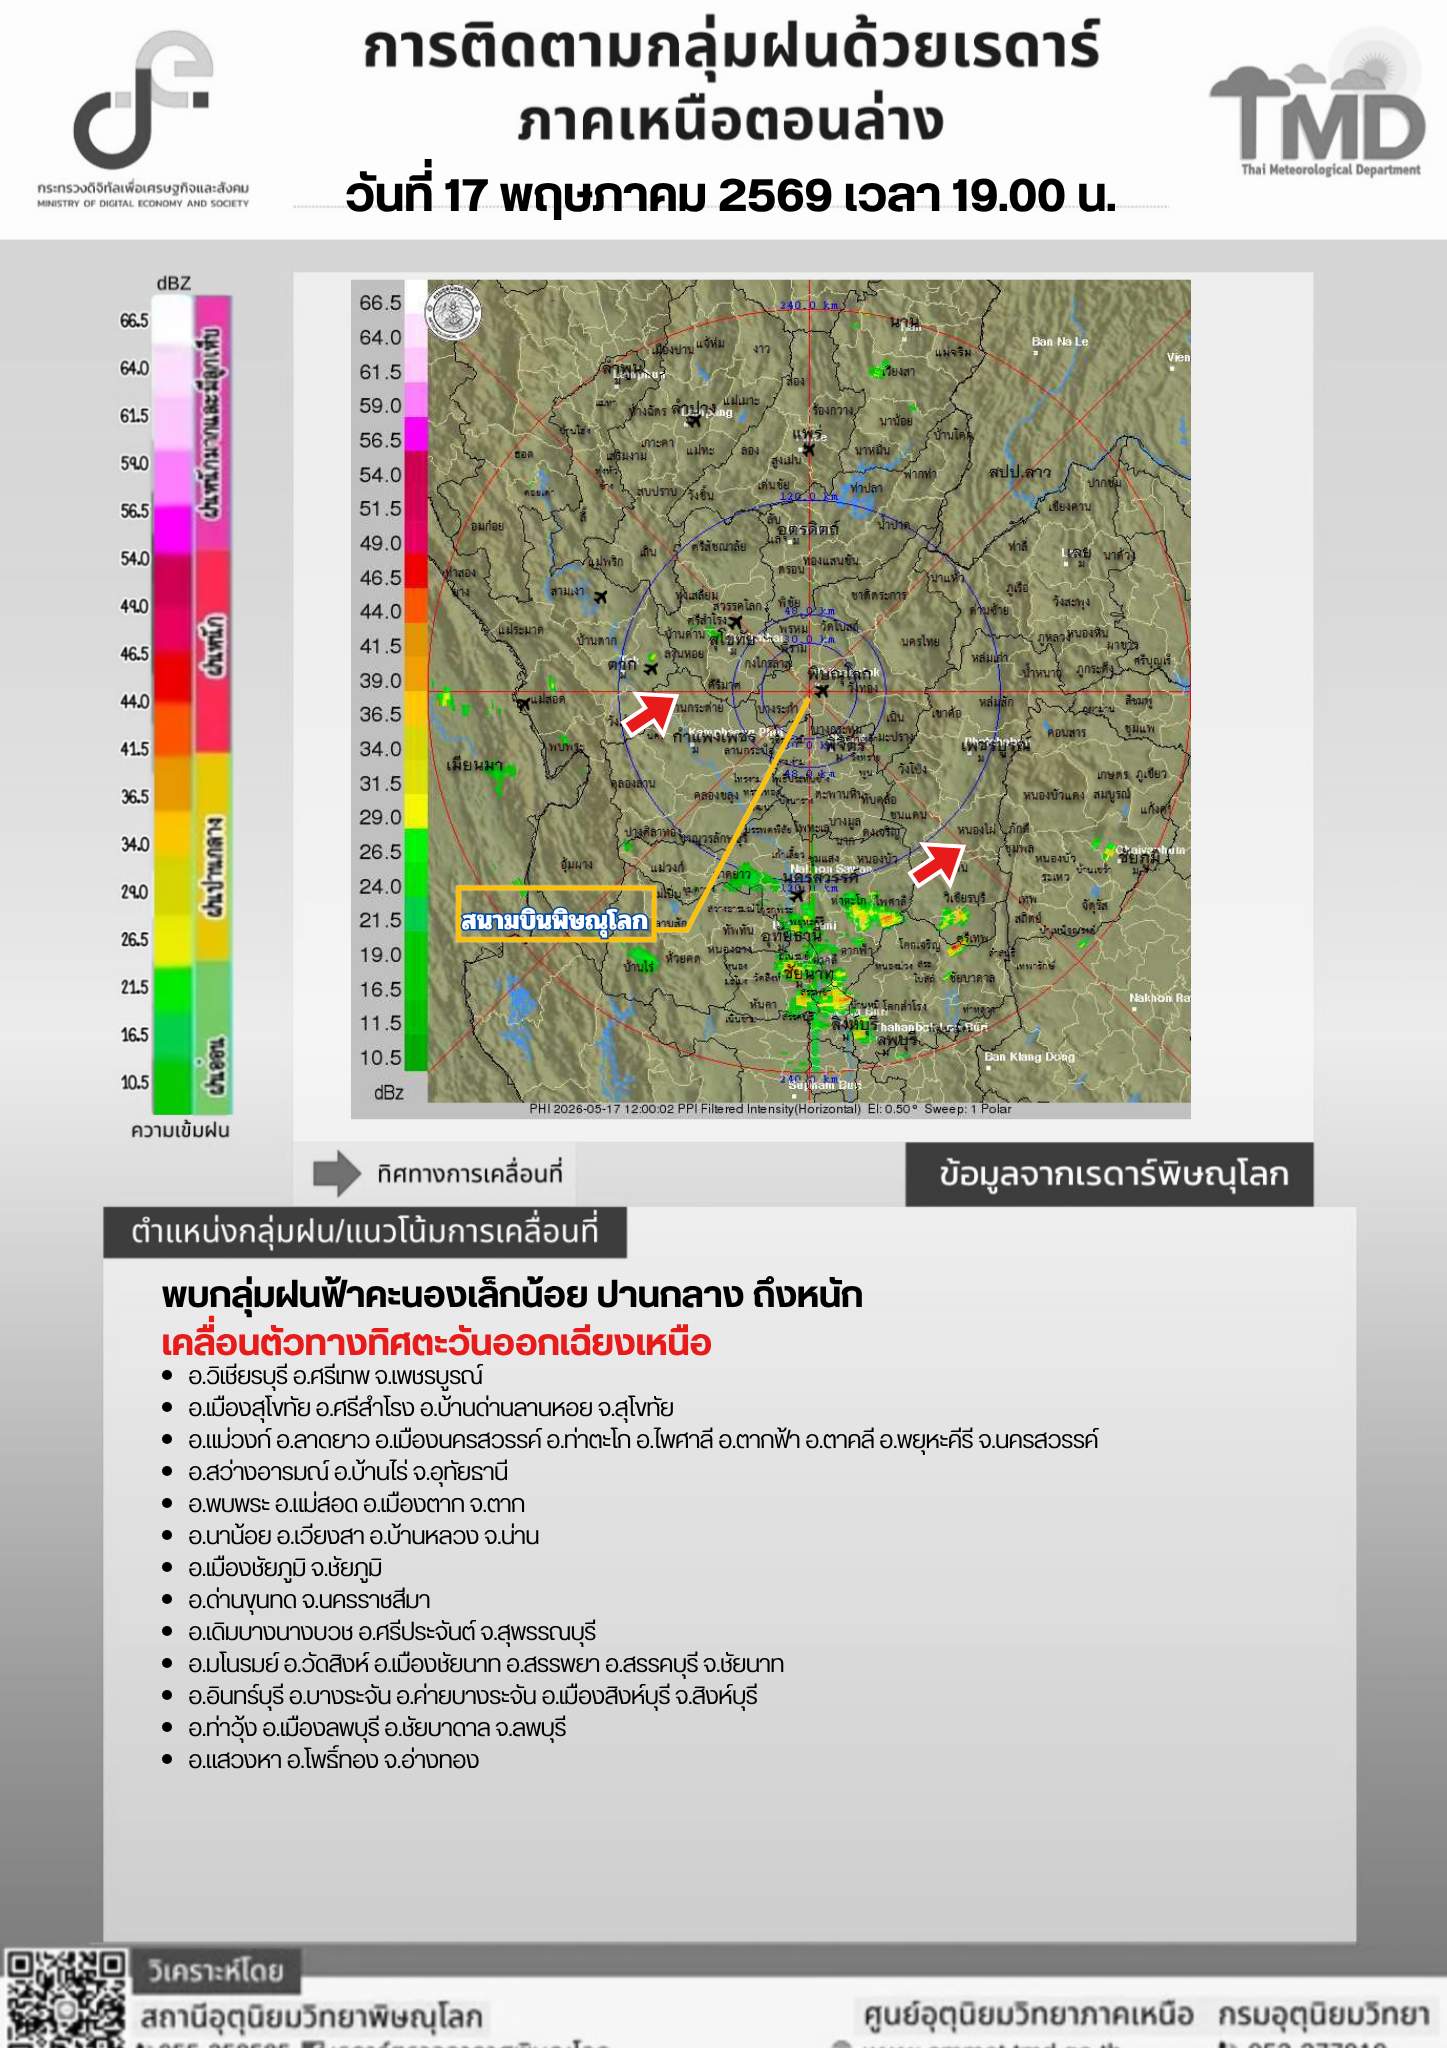Click สถานีอุตุนิยมวิทยาพิษณุโลก in the footer
1447x2048 pixels.
tap(311, 2016)
